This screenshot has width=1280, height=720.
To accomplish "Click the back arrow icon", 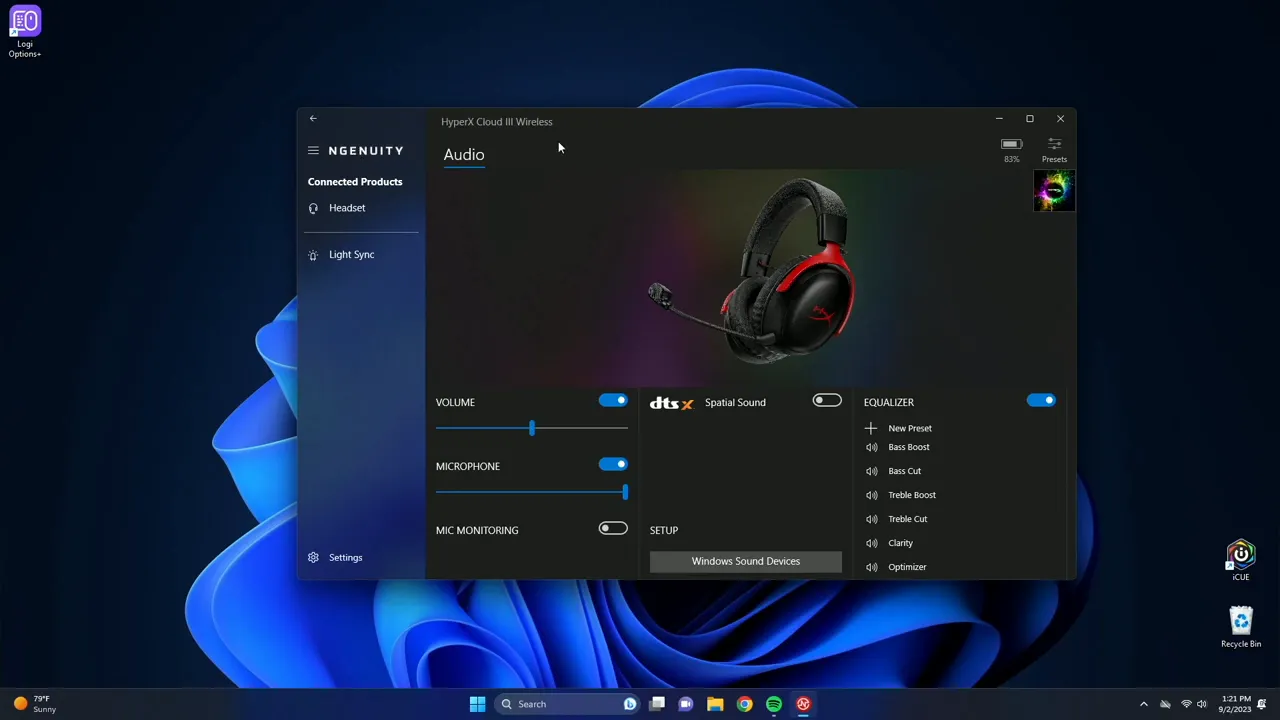I will [x=313, y=118].
